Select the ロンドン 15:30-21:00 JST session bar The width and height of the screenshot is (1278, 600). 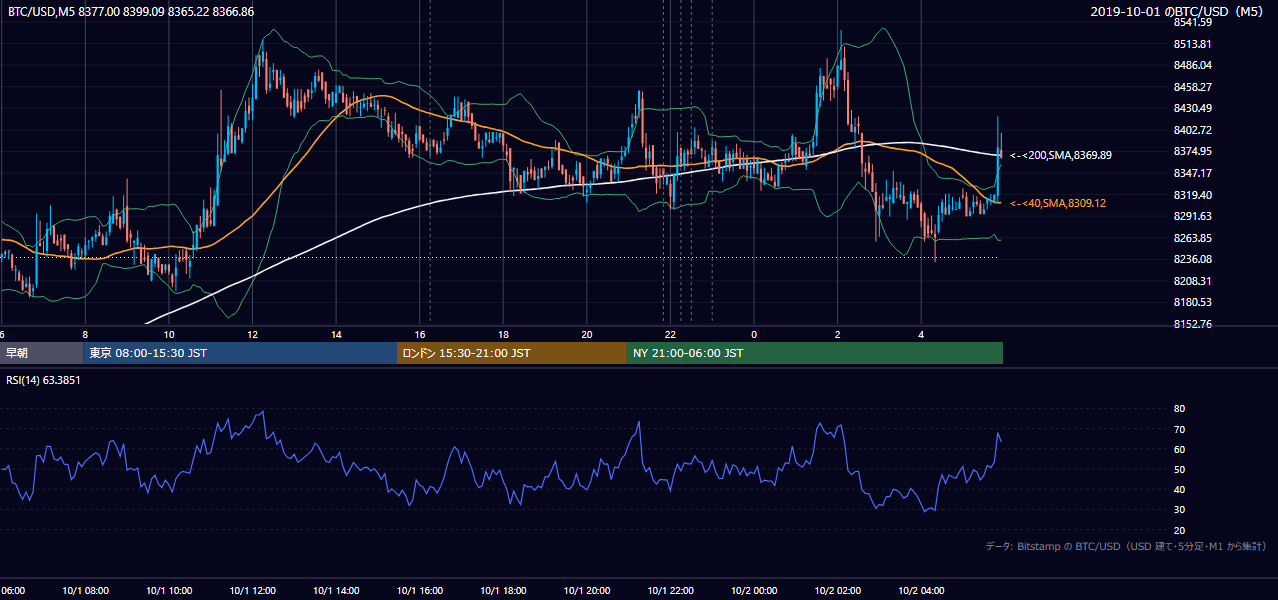pos(512,353)
